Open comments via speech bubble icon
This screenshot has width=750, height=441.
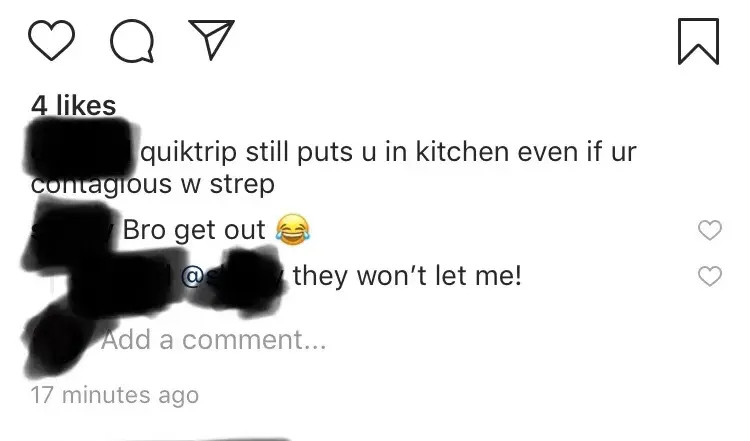[x=132, y=41]
